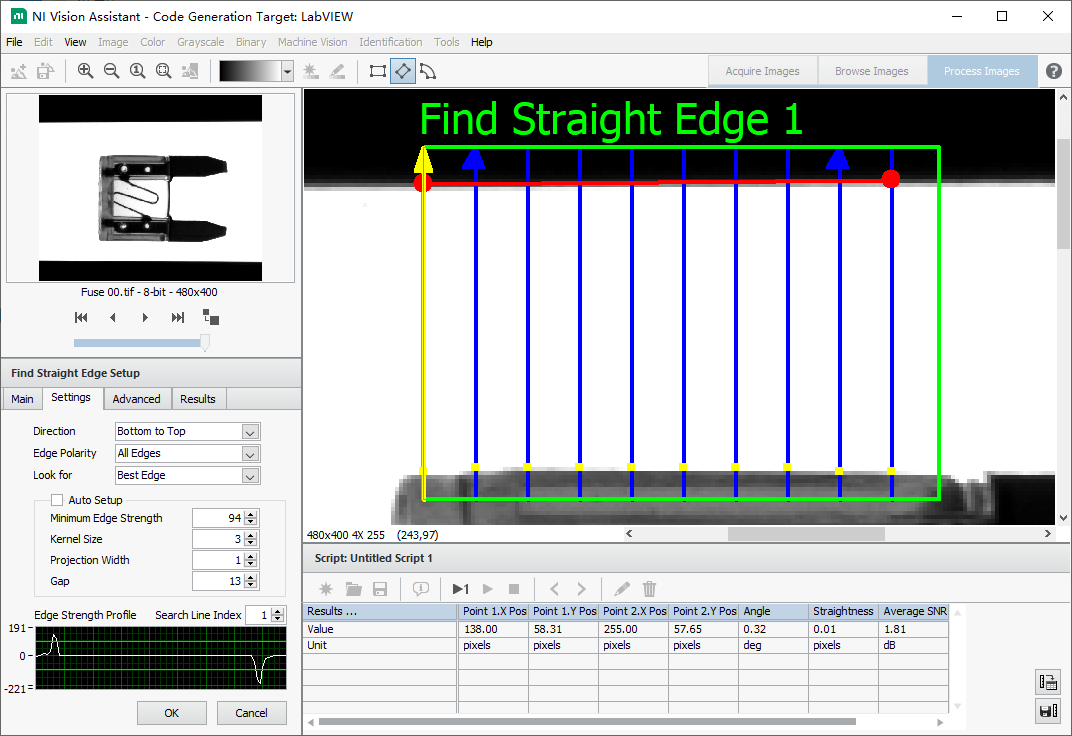
Task: Click the next script step arrow
Action: coord(581,589)
